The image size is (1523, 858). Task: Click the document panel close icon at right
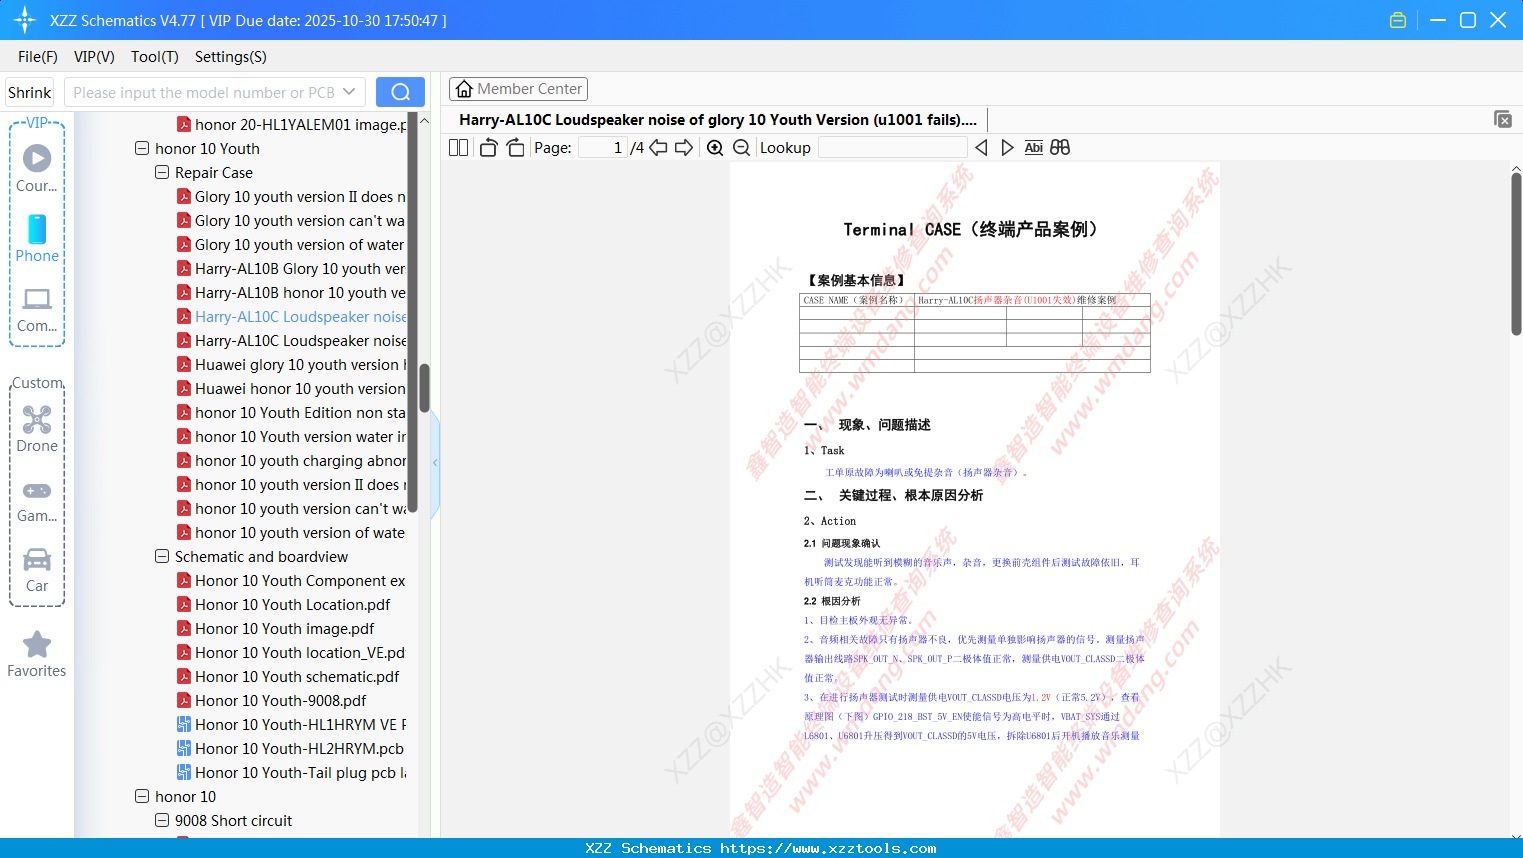point(1503,119)
